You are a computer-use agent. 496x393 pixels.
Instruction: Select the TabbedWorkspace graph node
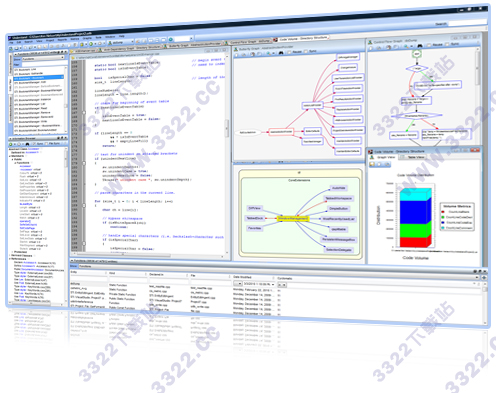339,199
